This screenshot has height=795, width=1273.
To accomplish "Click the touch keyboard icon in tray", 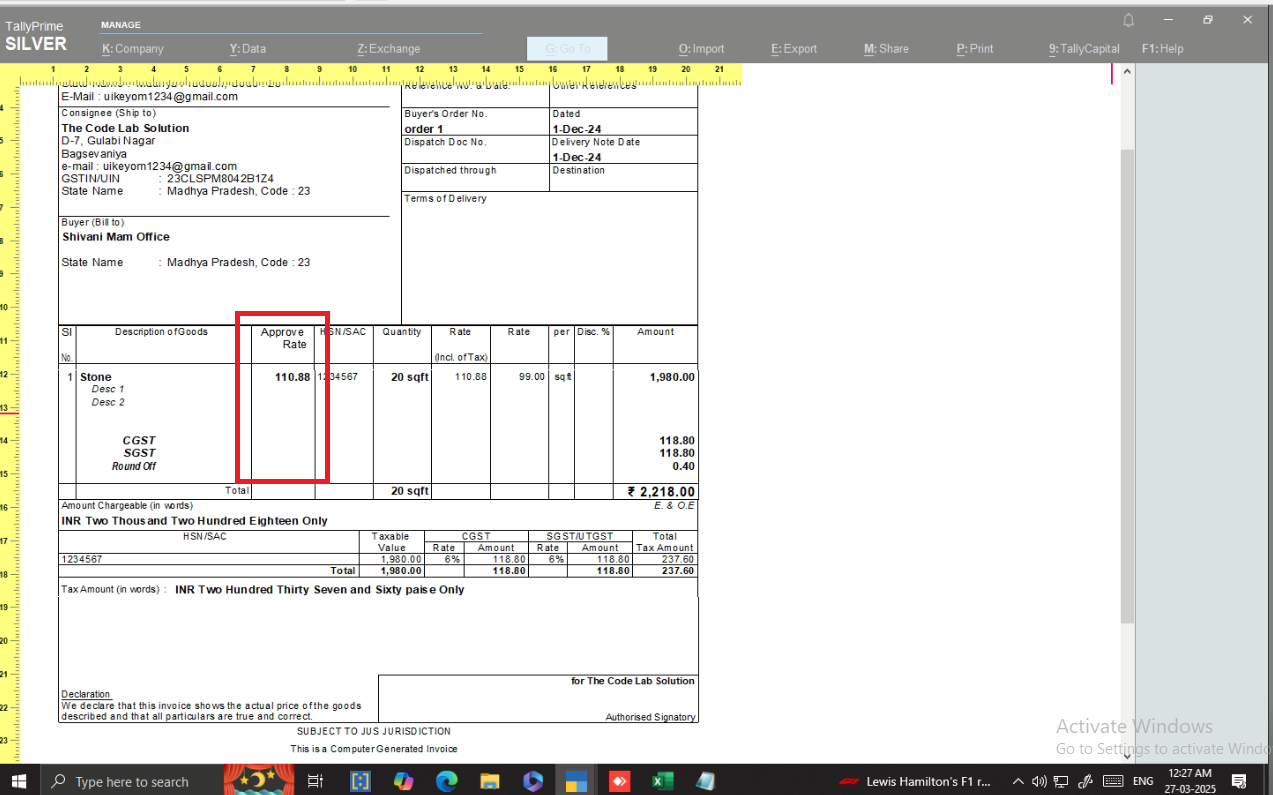I will tap(1112, 781).
